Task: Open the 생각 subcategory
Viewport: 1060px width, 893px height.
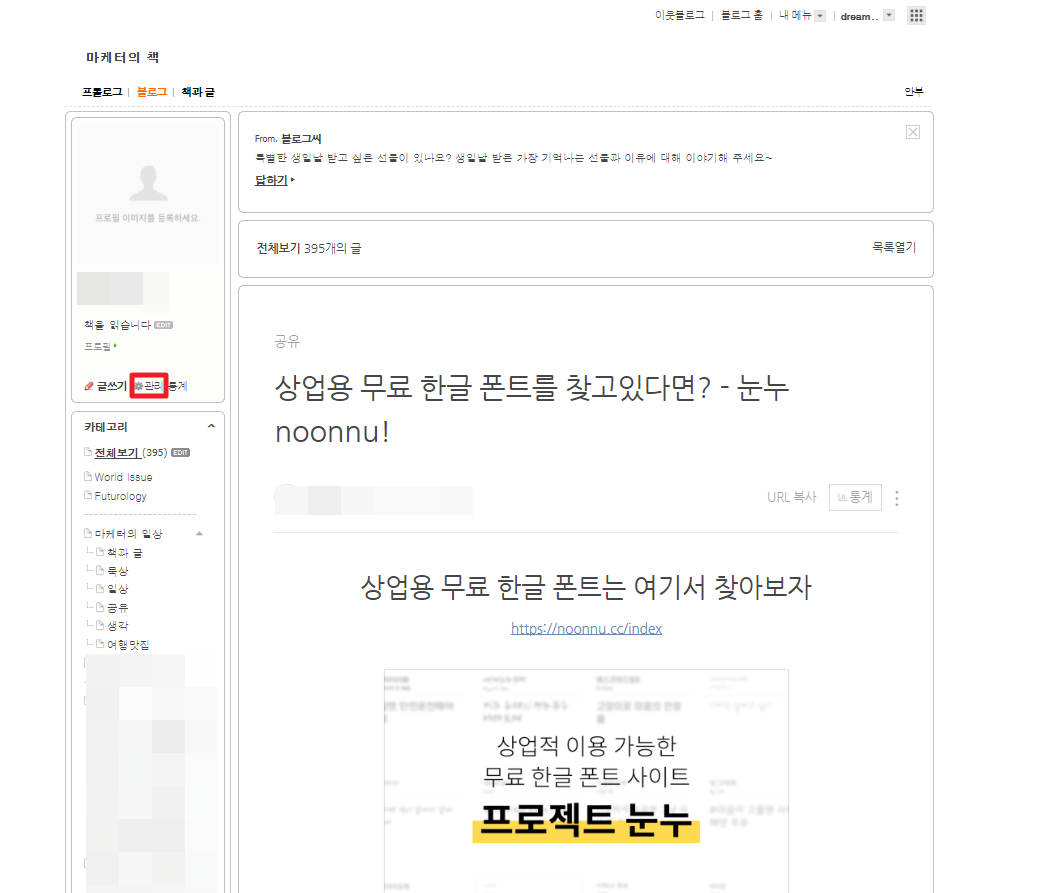Action: click(118, 626)
